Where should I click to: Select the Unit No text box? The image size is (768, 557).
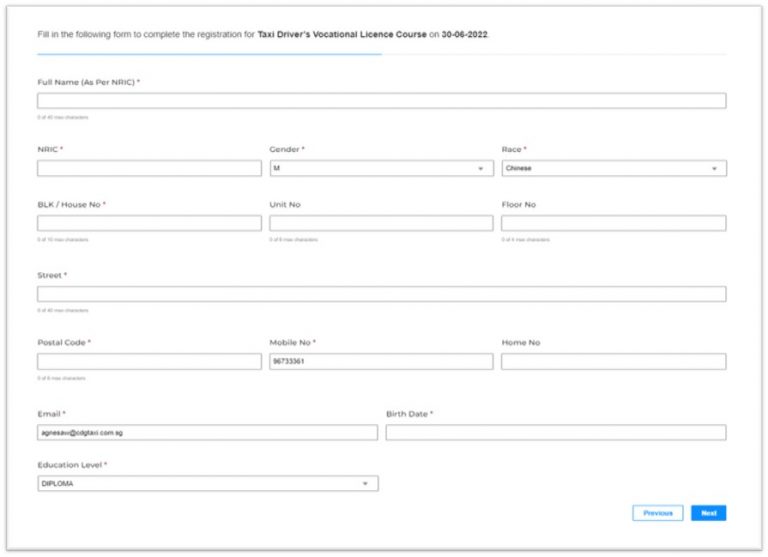coord(380,223)
